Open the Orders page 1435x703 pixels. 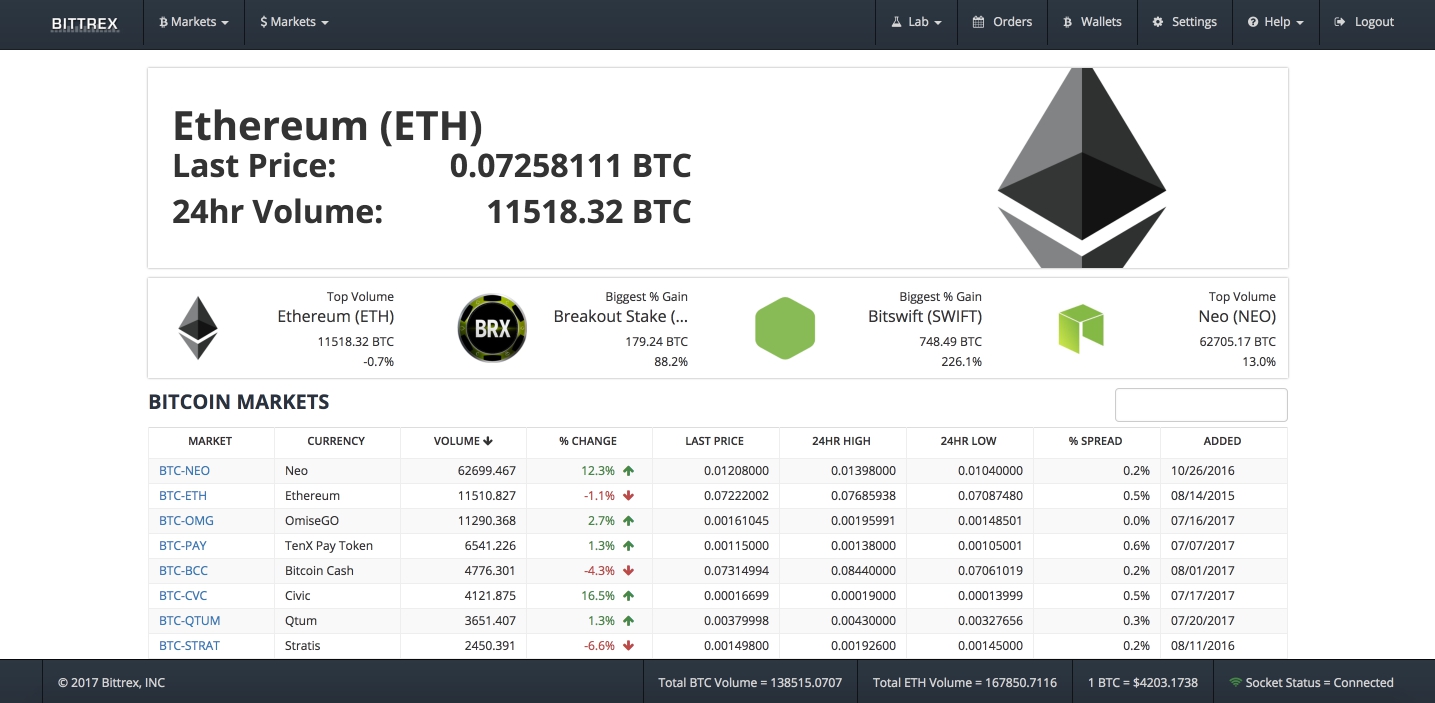click(1002, 22)
